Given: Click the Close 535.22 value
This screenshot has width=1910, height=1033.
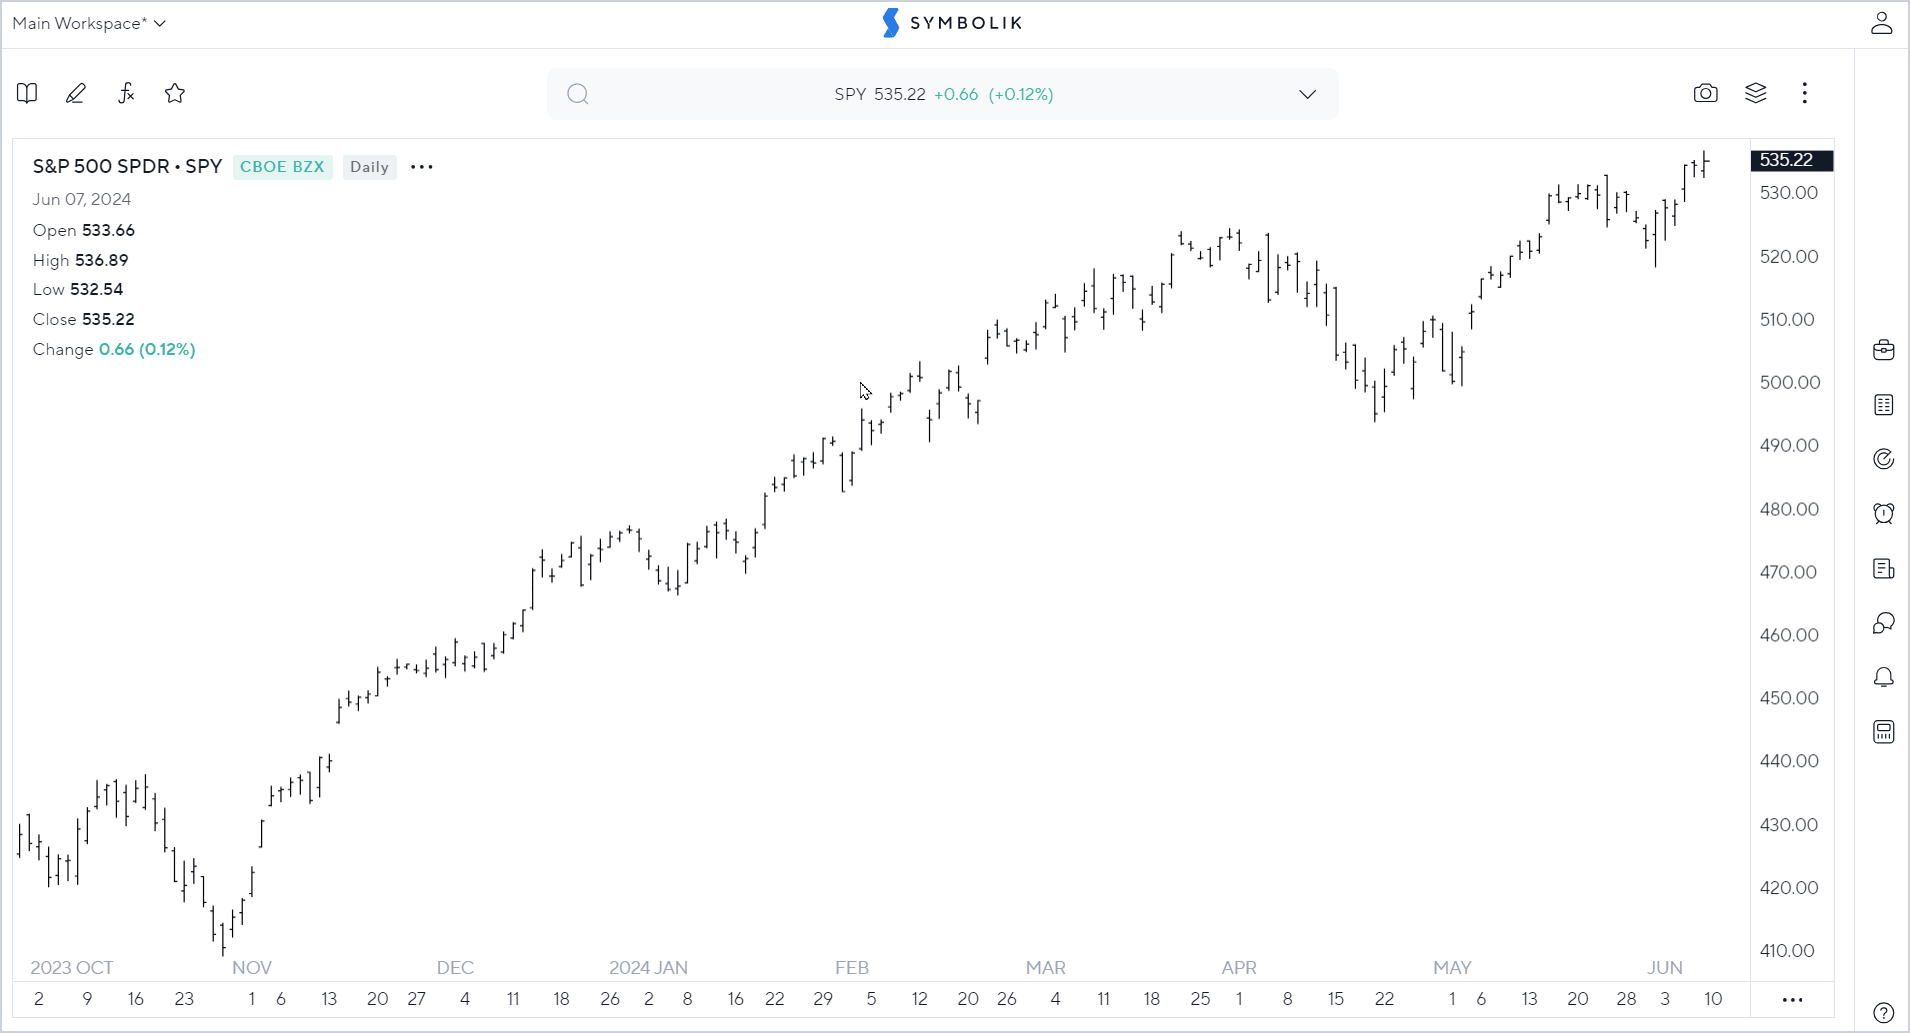Looking at the screenshot, I should pyautogui.click(x=108, y=319).
